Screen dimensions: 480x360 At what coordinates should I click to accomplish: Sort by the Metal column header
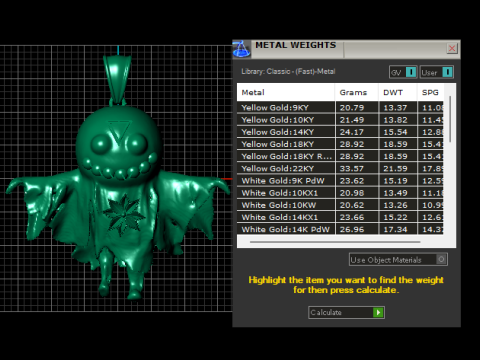point(286,92)
